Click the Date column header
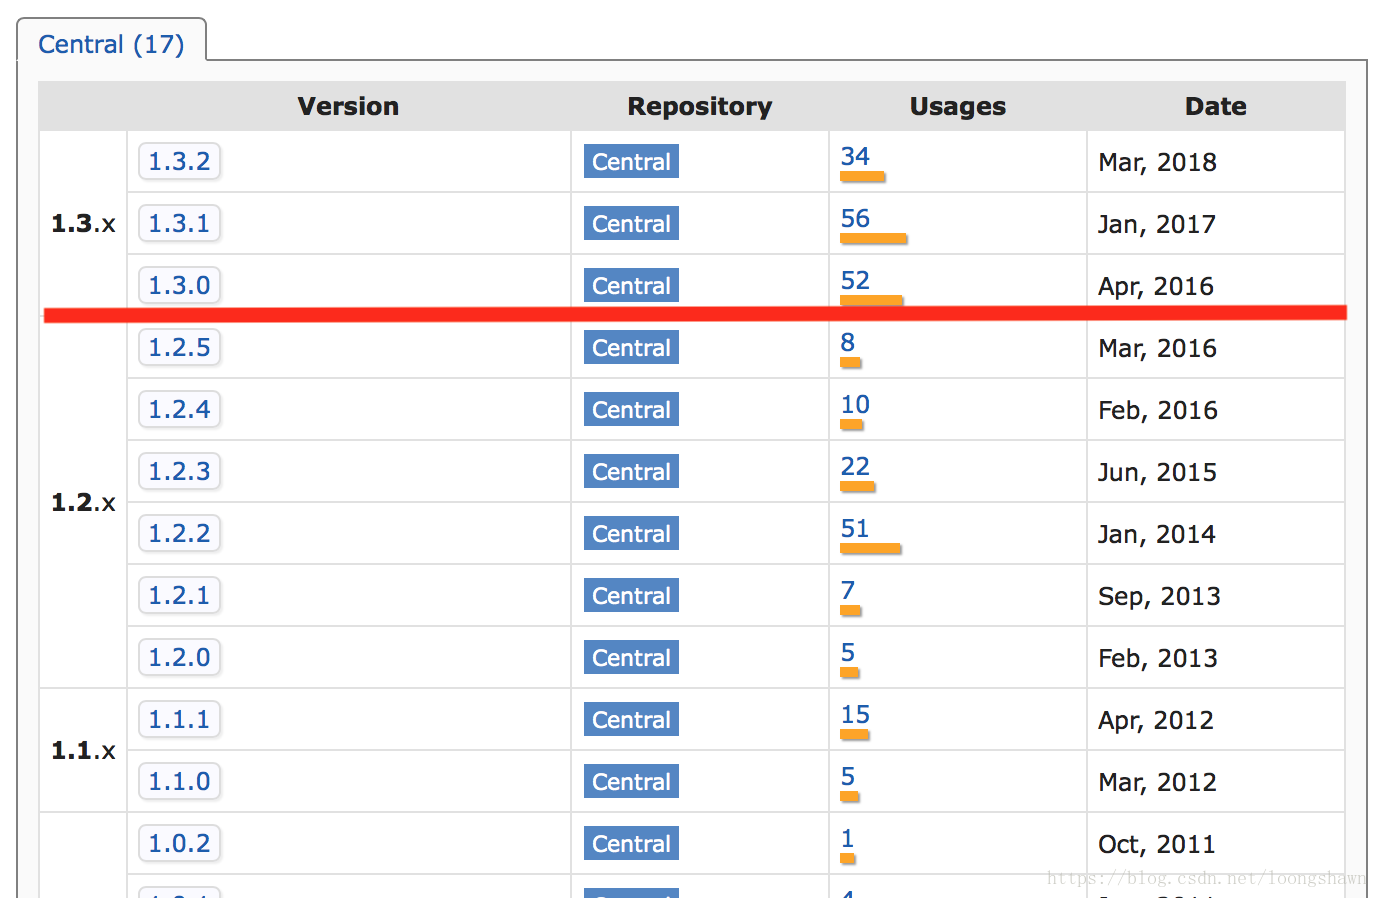 click(1216, 106)
